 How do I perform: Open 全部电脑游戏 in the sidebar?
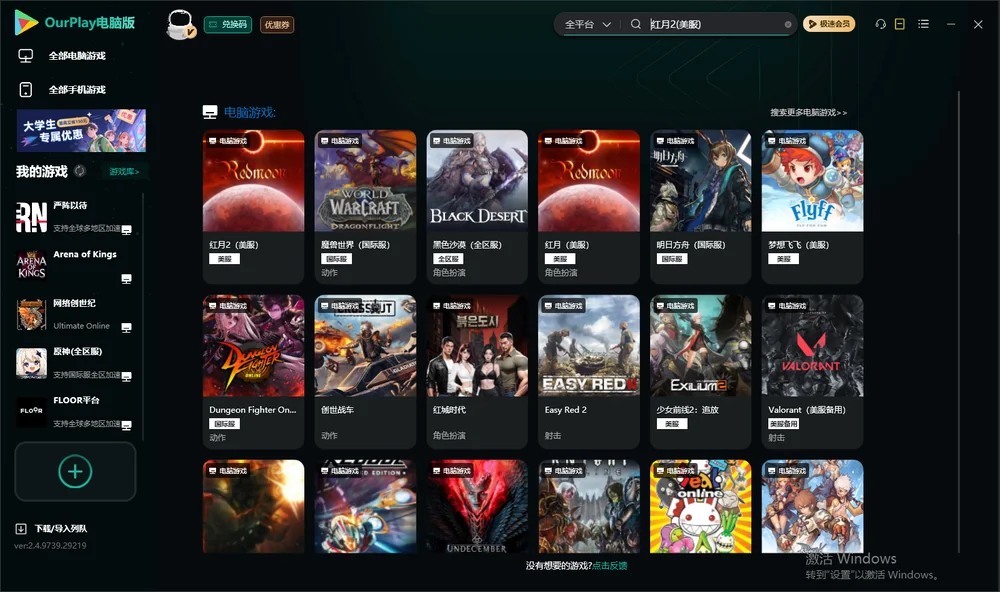(x=62, y=56)
